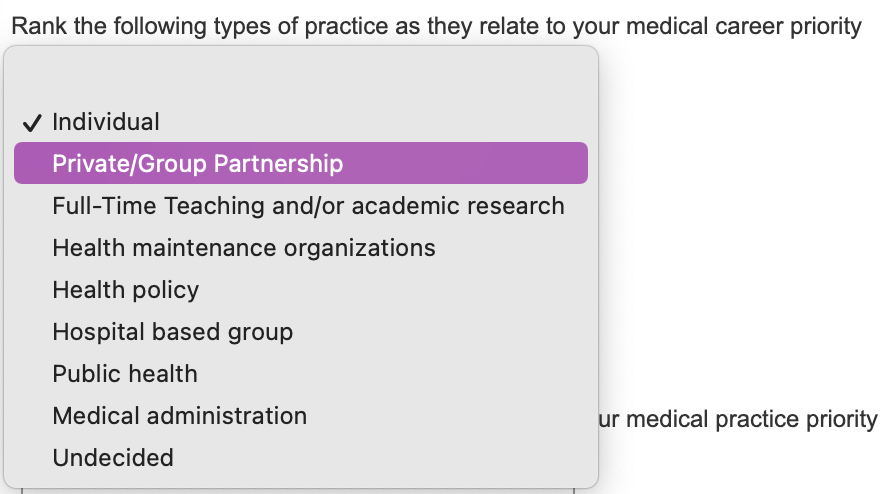Choose Private/Group Partnership from the list
Screen dimensions: 892x494
coord(198,164)
